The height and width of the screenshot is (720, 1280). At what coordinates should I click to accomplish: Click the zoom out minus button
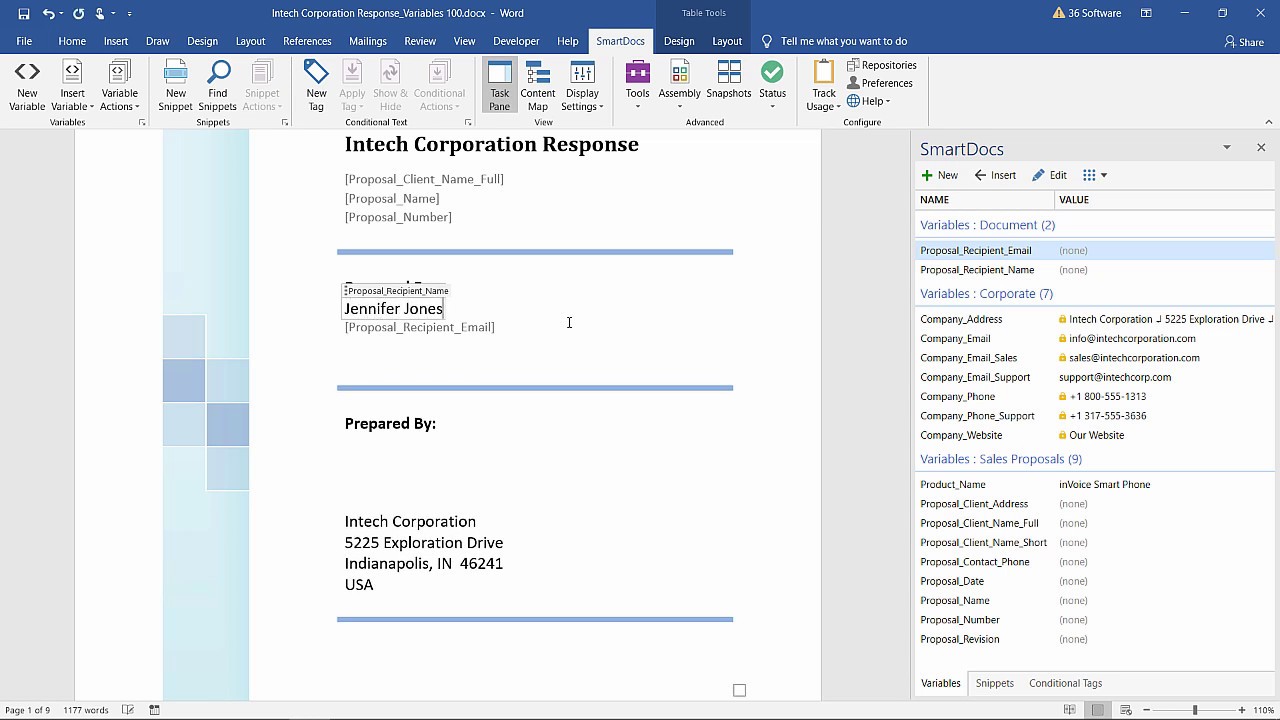tap(1147, 710)
